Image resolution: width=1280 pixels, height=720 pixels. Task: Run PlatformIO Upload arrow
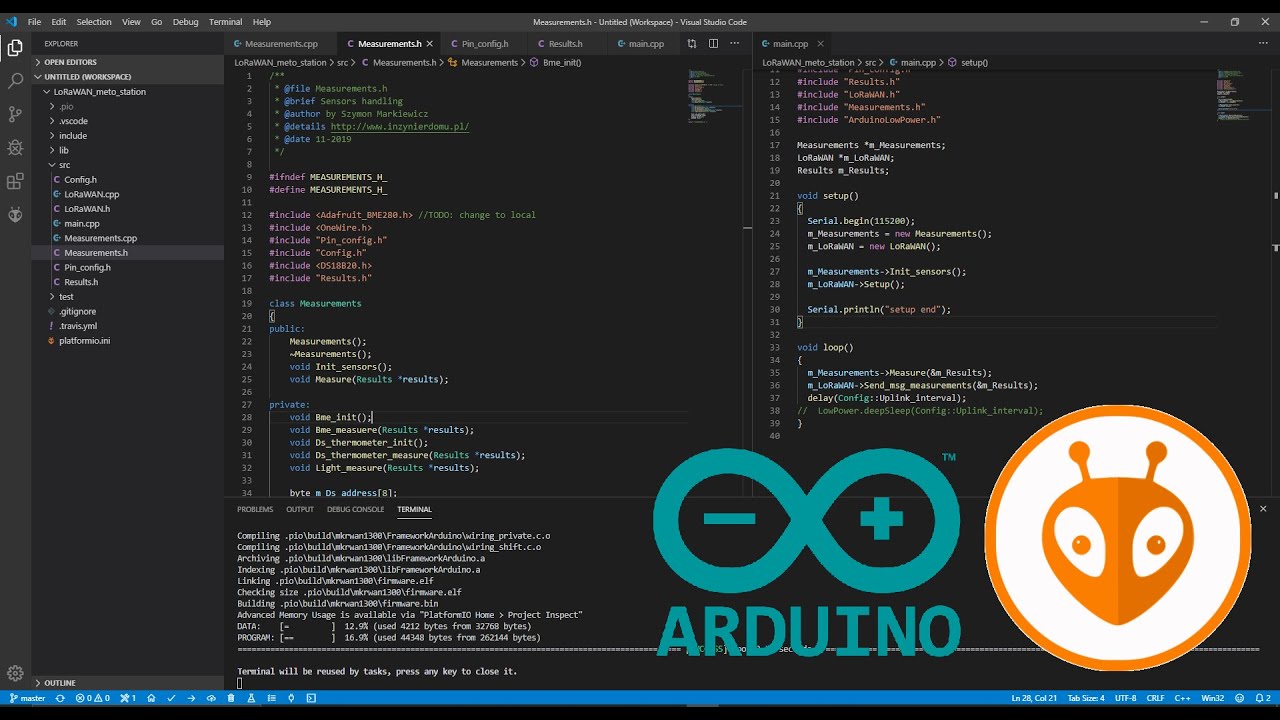click(x=191, y=698)
